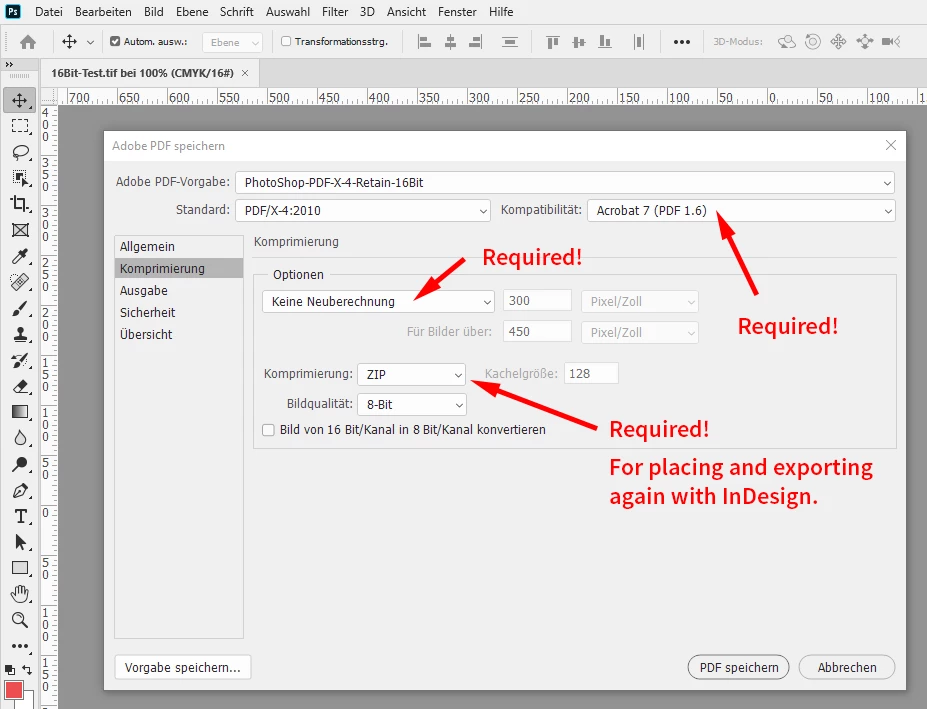Select the Rectangle shape tool
This screenshot has height=709, width=927.
(x=20, y=568)
